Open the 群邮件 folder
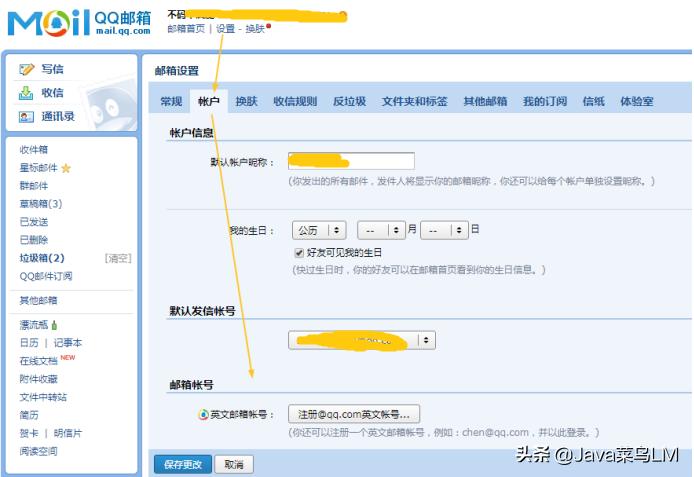Screen dimensions: 694x477 pos(34,186)
